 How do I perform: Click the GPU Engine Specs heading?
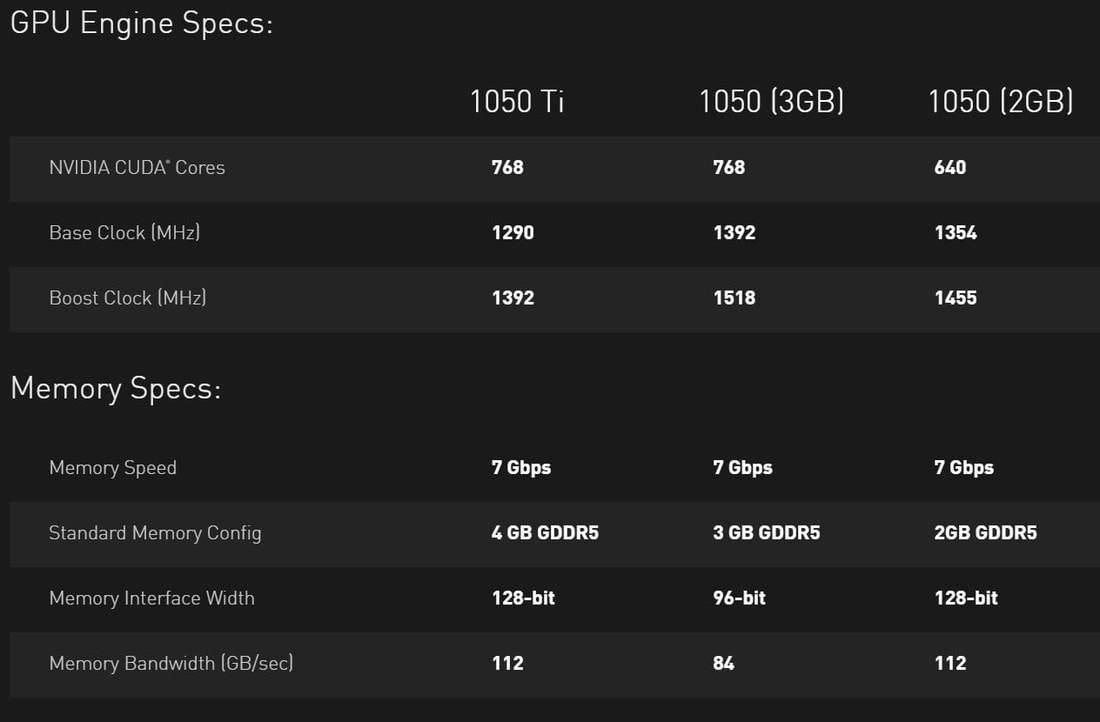pos(142,23)
